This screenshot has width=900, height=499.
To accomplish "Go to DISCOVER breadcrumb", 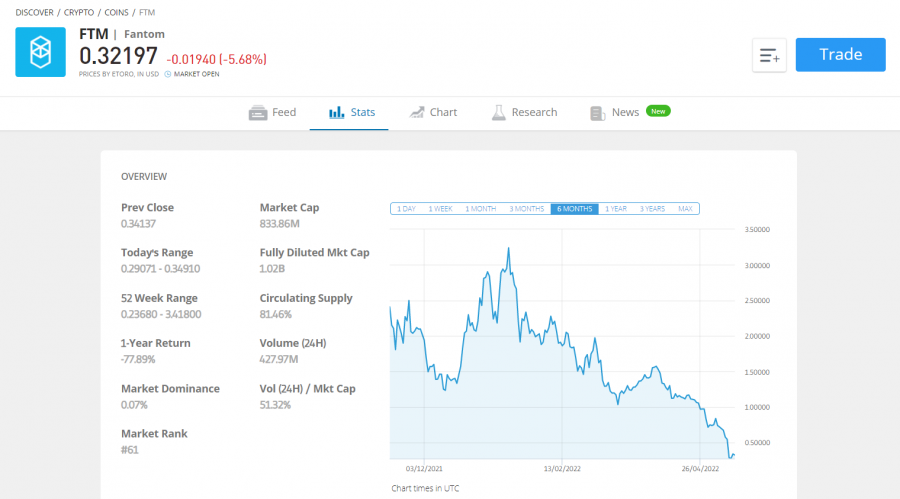I will 34,12.
